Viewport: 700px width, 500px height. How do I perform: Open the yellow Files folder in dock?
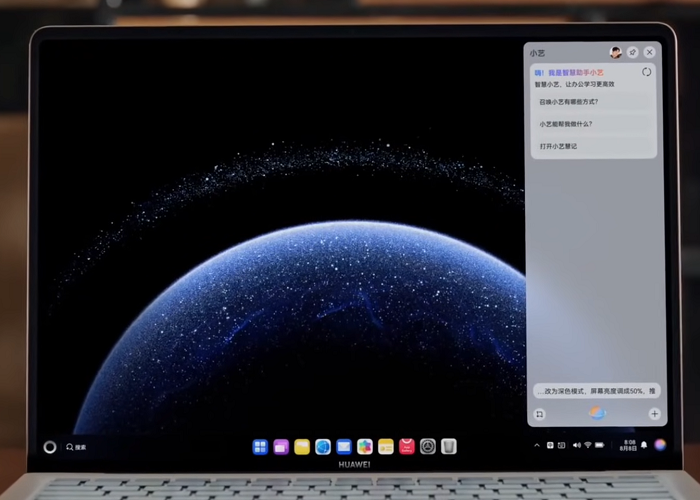(302, 446)
